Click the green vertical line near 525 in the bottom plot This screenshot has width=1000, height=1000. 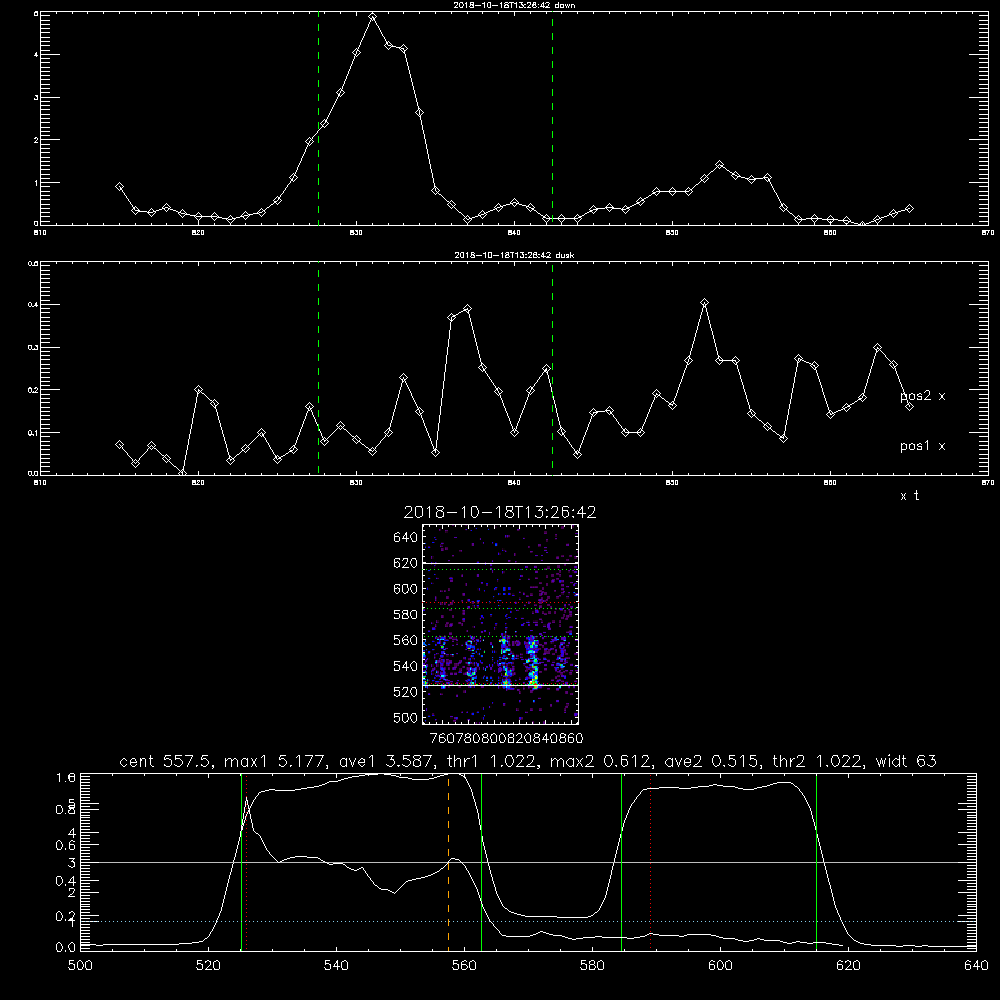point(241,862)
